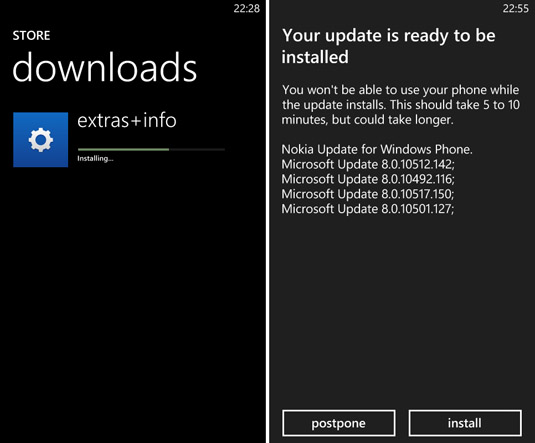Tap the 22:55 clock in status bar

[516, 8]
